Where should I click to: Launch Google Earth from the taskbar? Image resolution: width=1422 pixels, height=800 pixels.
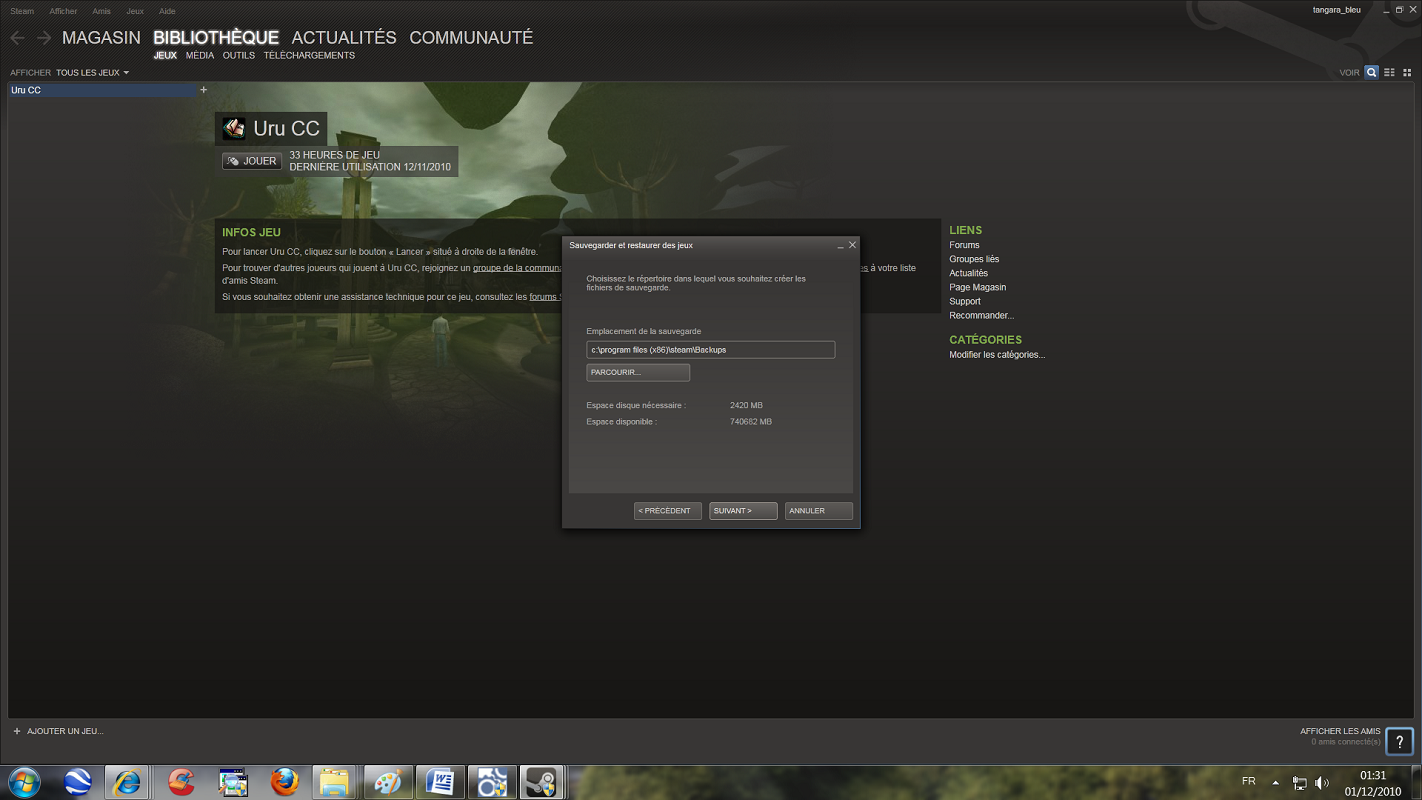(78, 782)
